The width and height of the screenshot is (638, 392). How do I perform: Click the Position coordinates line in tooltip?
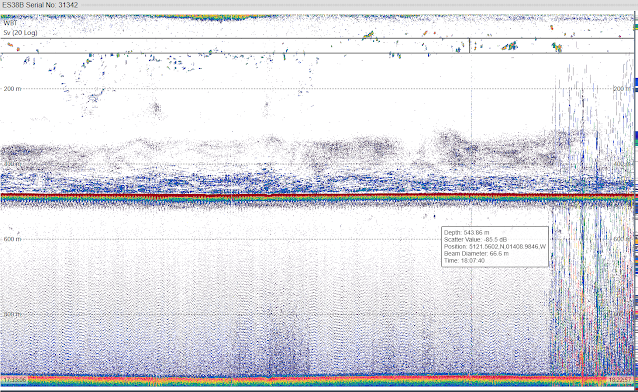tap(495, 247)
